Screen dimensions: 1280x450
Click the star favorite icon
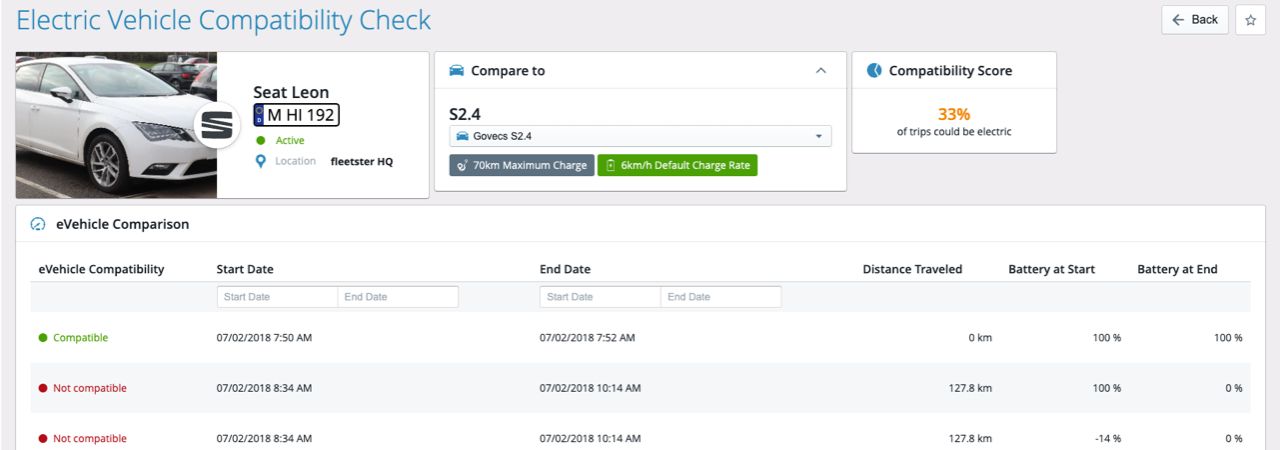pyautogui.click(x=1251, y=20)
